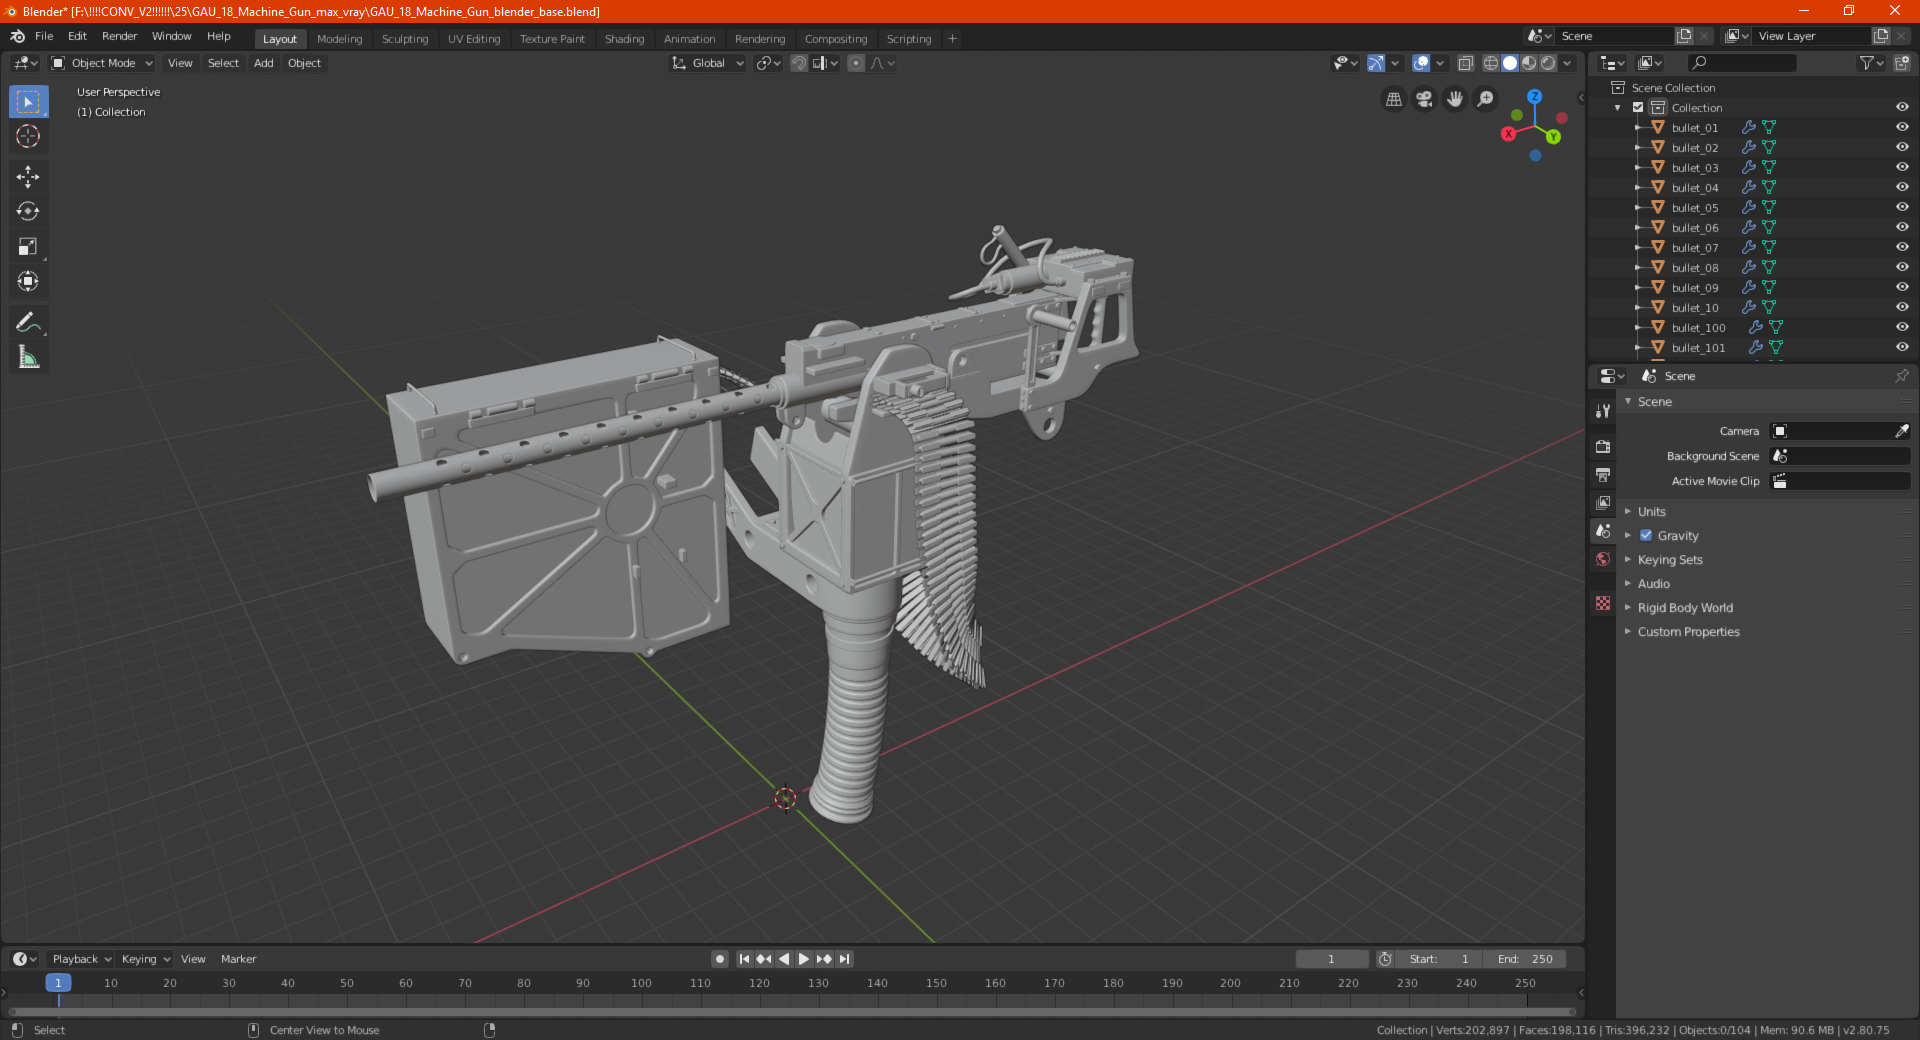
Task: Switch to wireframe viewport shading
Action: tap(1491, 63)
